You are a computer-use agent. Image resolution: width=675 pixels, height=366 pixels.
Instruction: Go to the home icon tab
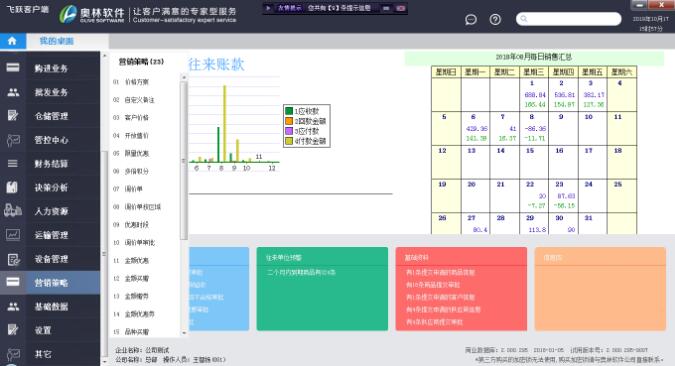click(12, 41)
